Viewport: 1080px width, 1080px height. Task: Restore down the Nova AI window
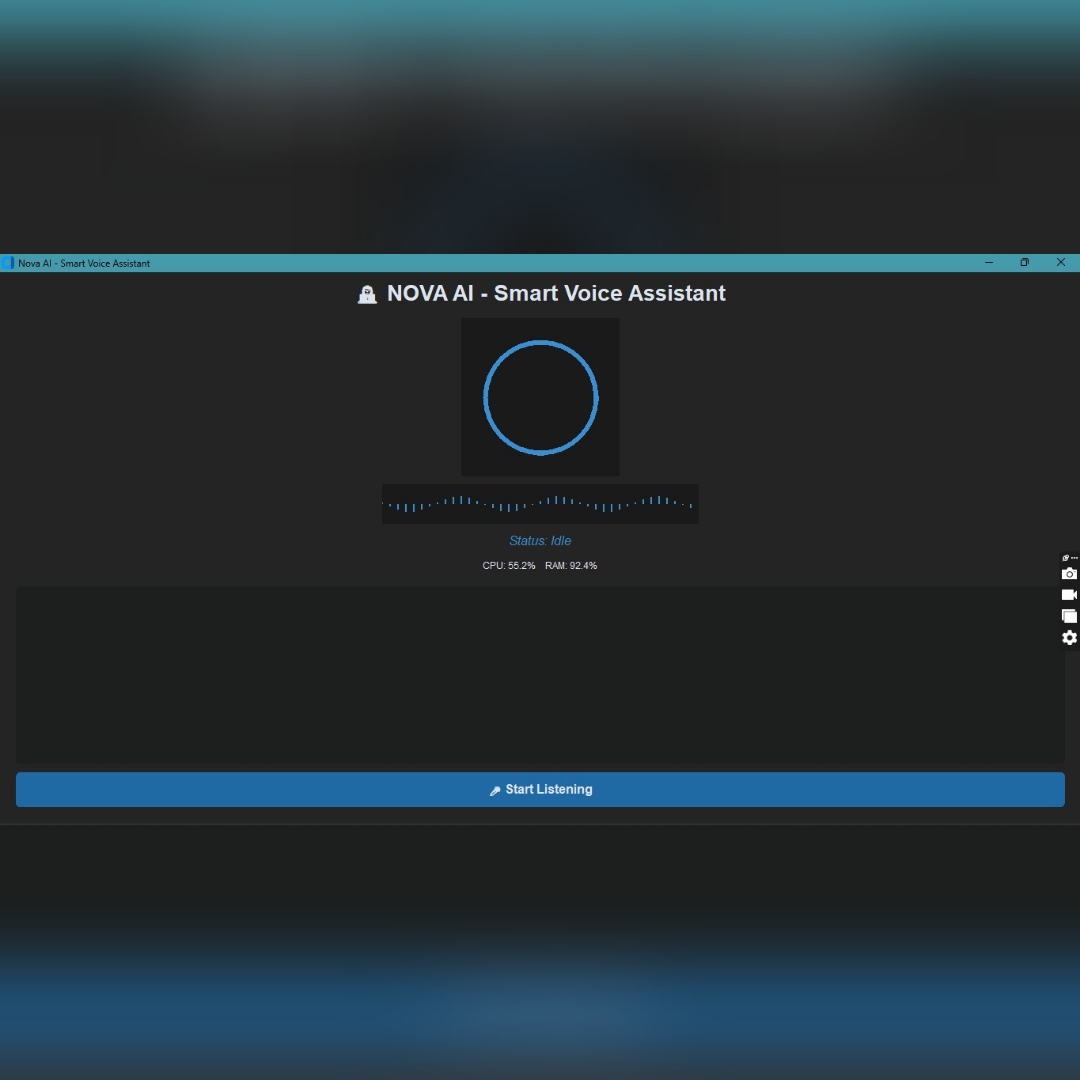[x=1025, y=262]
